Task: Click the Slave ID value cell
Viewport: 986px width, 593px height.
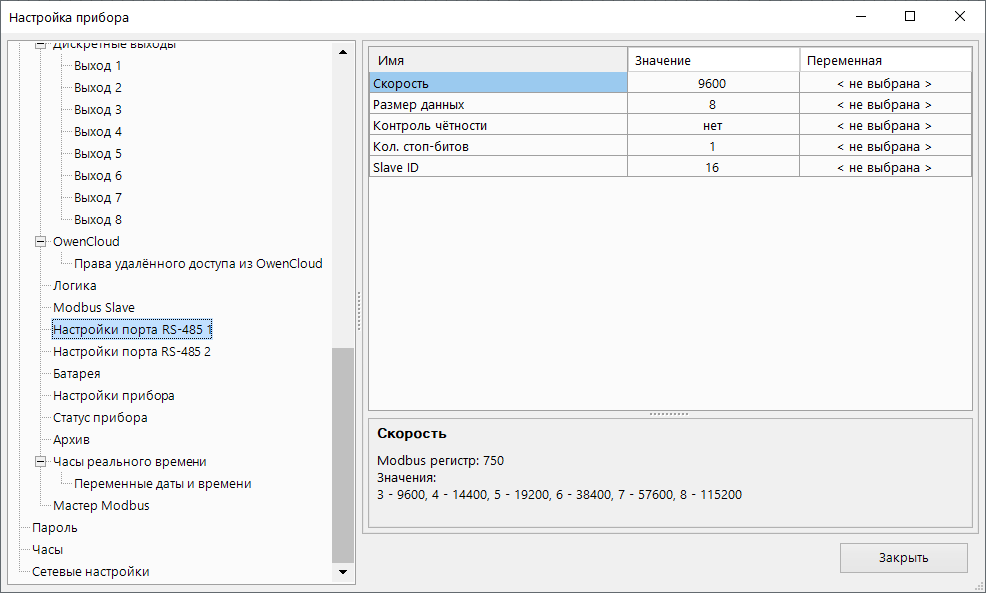Action: coord(712,168)
